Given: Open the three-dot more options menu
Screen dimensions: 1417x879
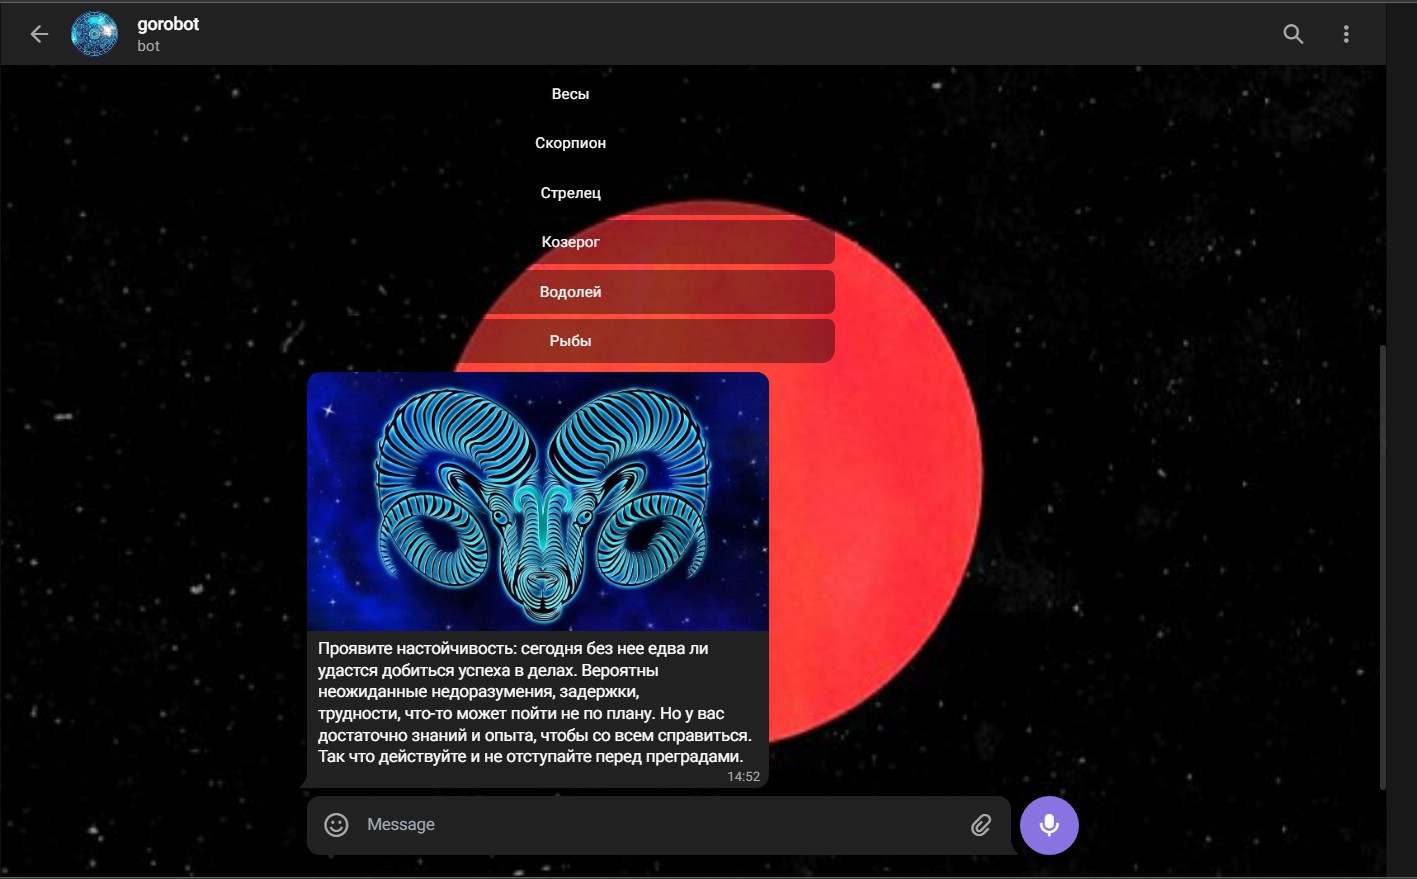Looking at the screenshot, I should pos(1346,34).
